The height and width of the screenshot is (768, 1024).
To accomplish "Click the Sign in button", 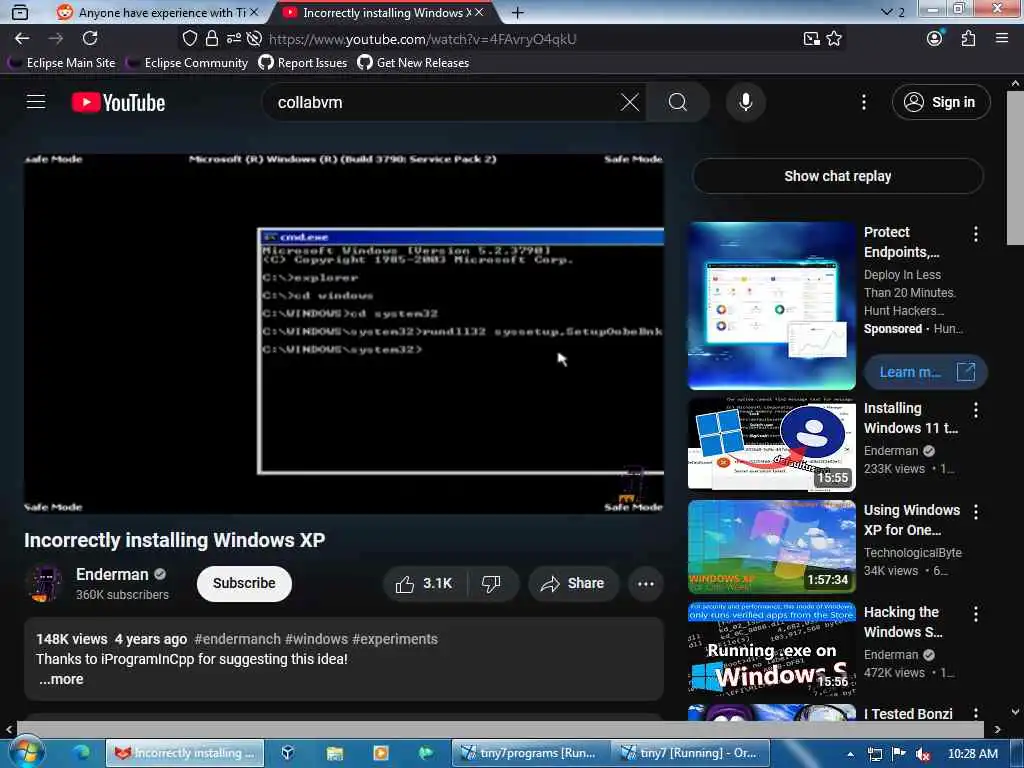I will tap(941, 102).
